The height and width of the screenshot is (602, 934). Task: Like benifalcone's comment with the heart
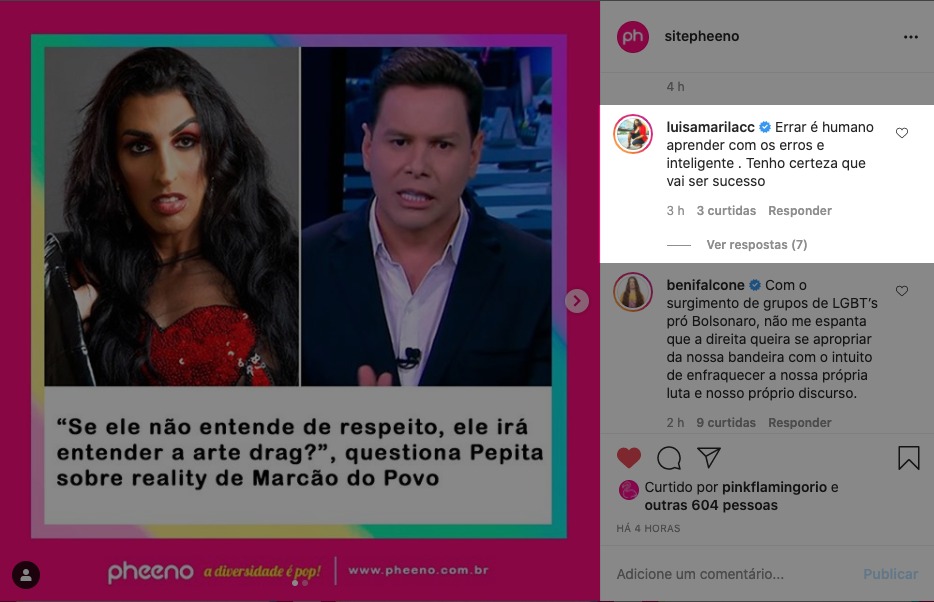(902, 291)
